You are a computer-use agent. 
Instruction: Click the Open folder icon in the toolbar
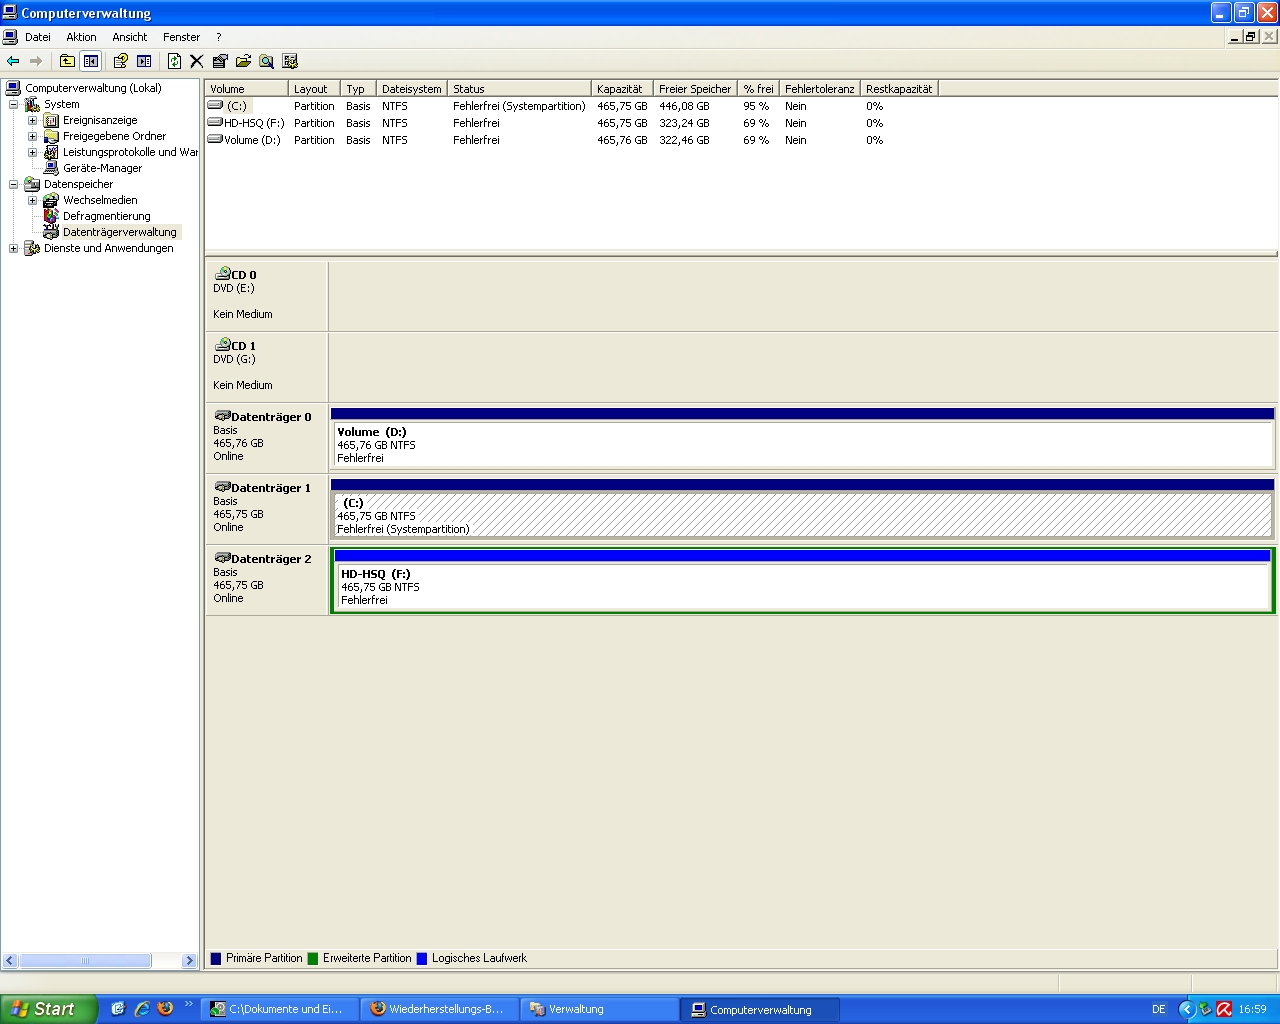243,61
